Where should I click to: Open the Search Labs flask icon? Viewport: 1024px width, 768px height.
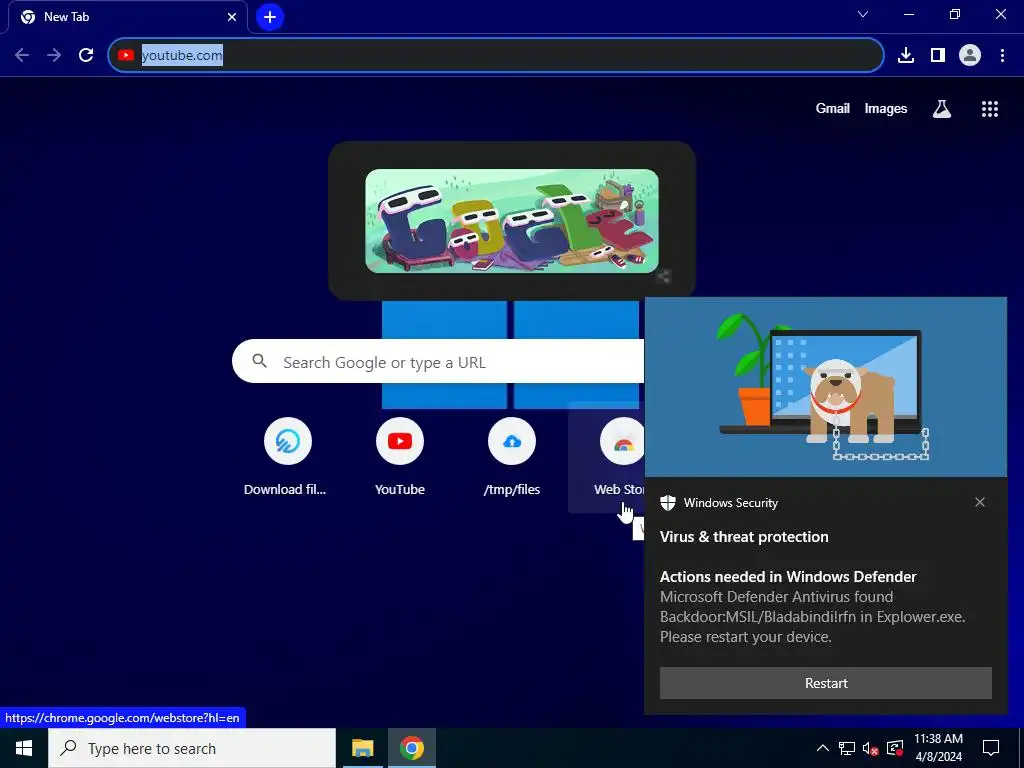click(x=942, y=109)
